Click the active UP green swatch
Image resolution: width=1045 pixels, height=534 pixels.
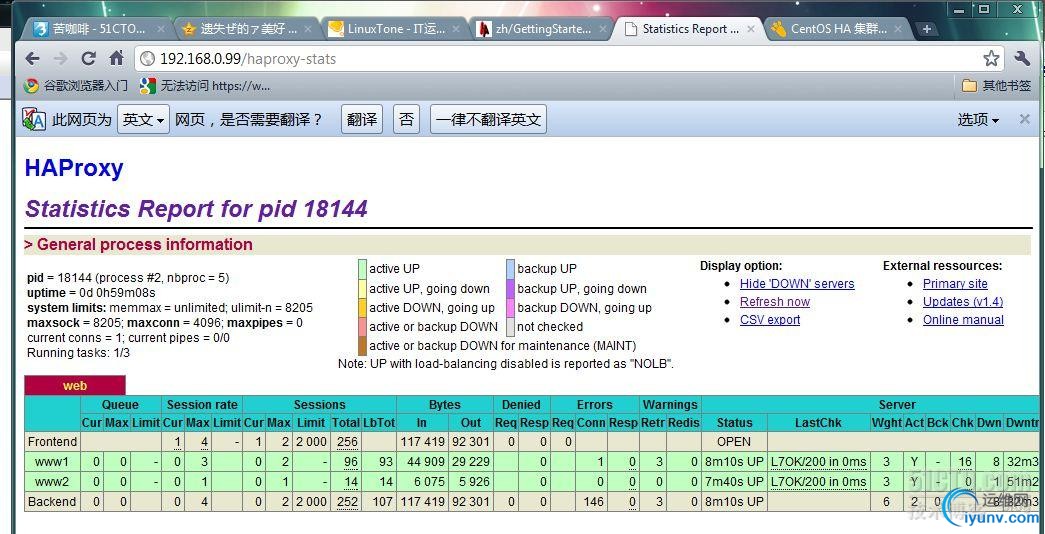[363, 269]
